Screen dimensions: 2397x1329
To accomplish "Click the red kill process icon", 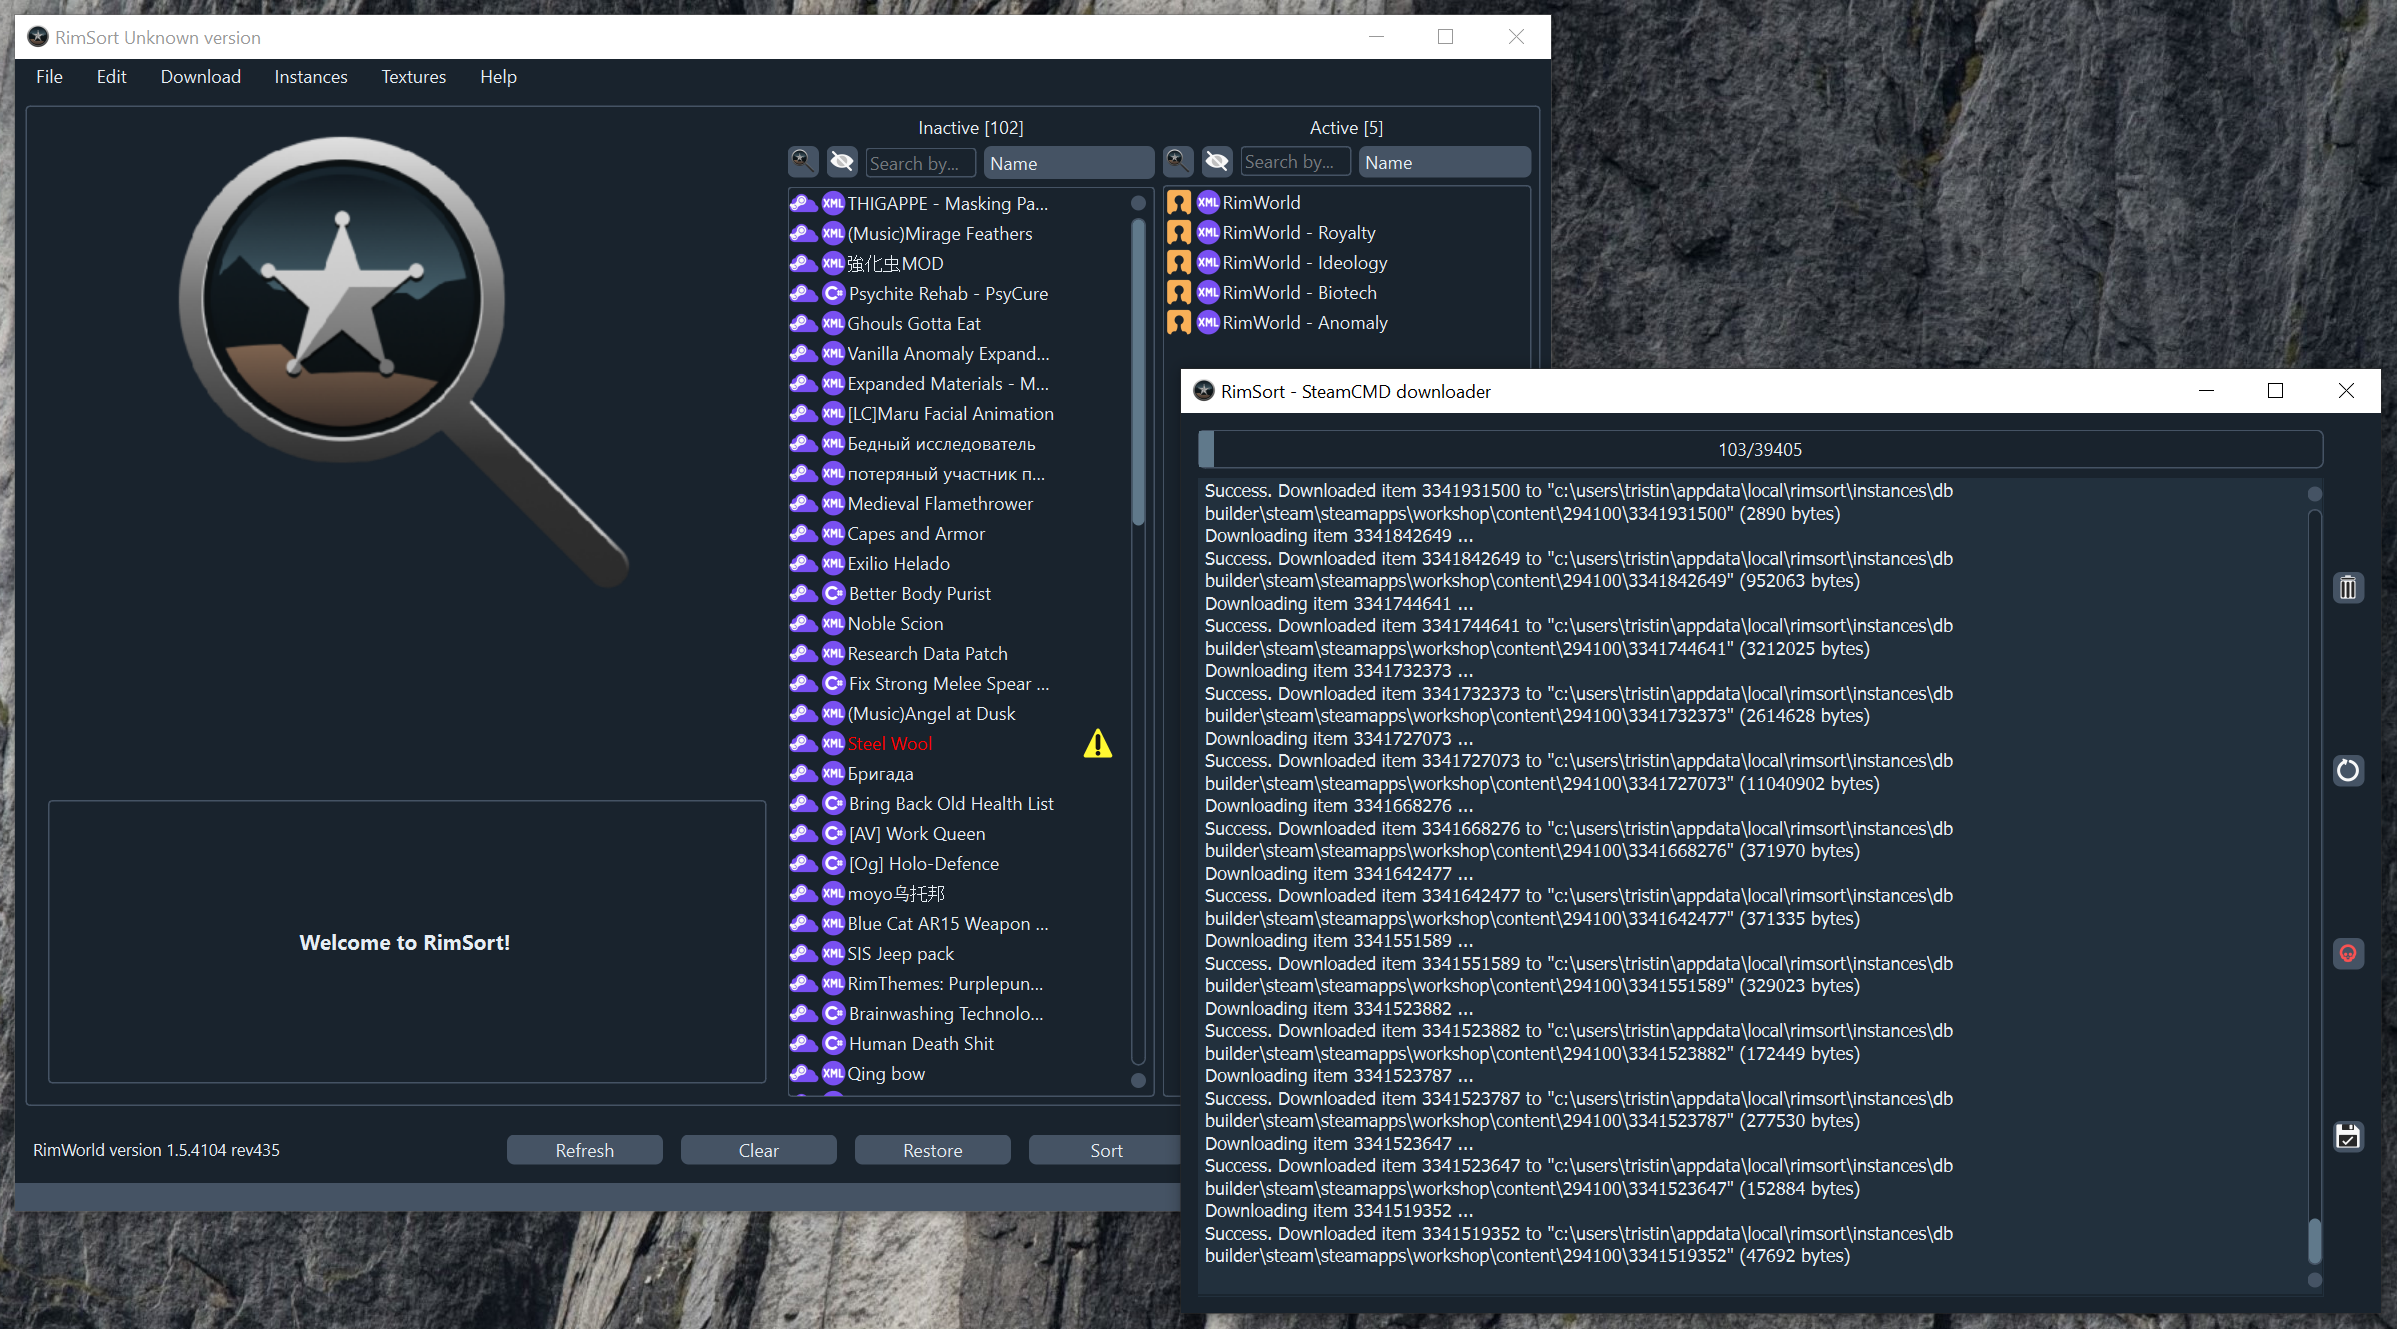I will pyautogui.click(x=2347, y=953).
